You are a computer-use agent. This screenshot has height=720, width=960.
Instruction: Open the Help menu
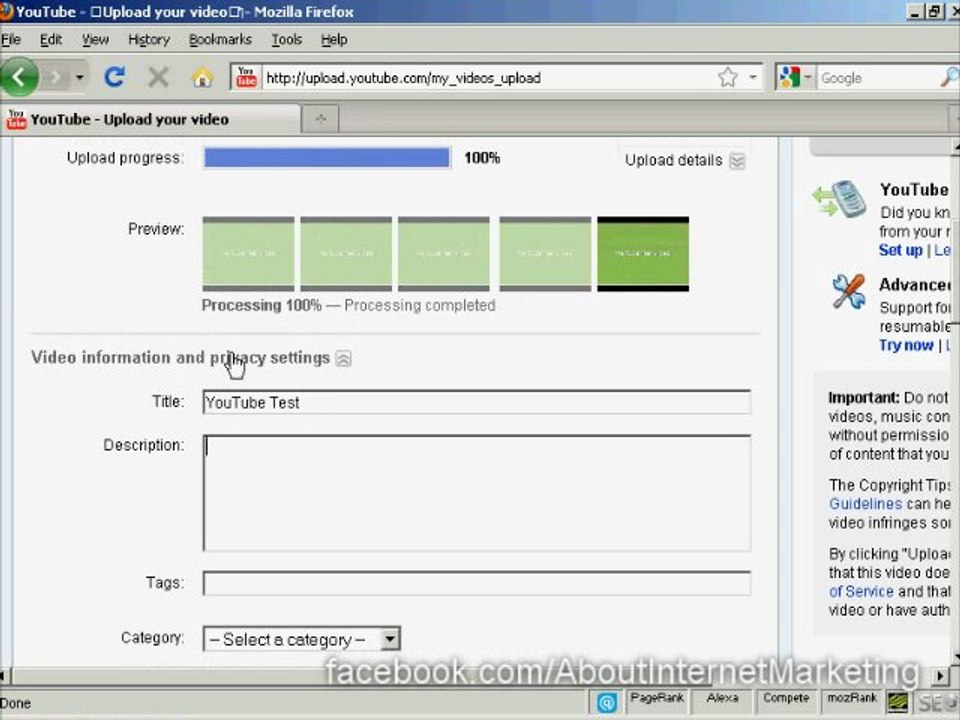pyautogui.click(x=334, y=40)
